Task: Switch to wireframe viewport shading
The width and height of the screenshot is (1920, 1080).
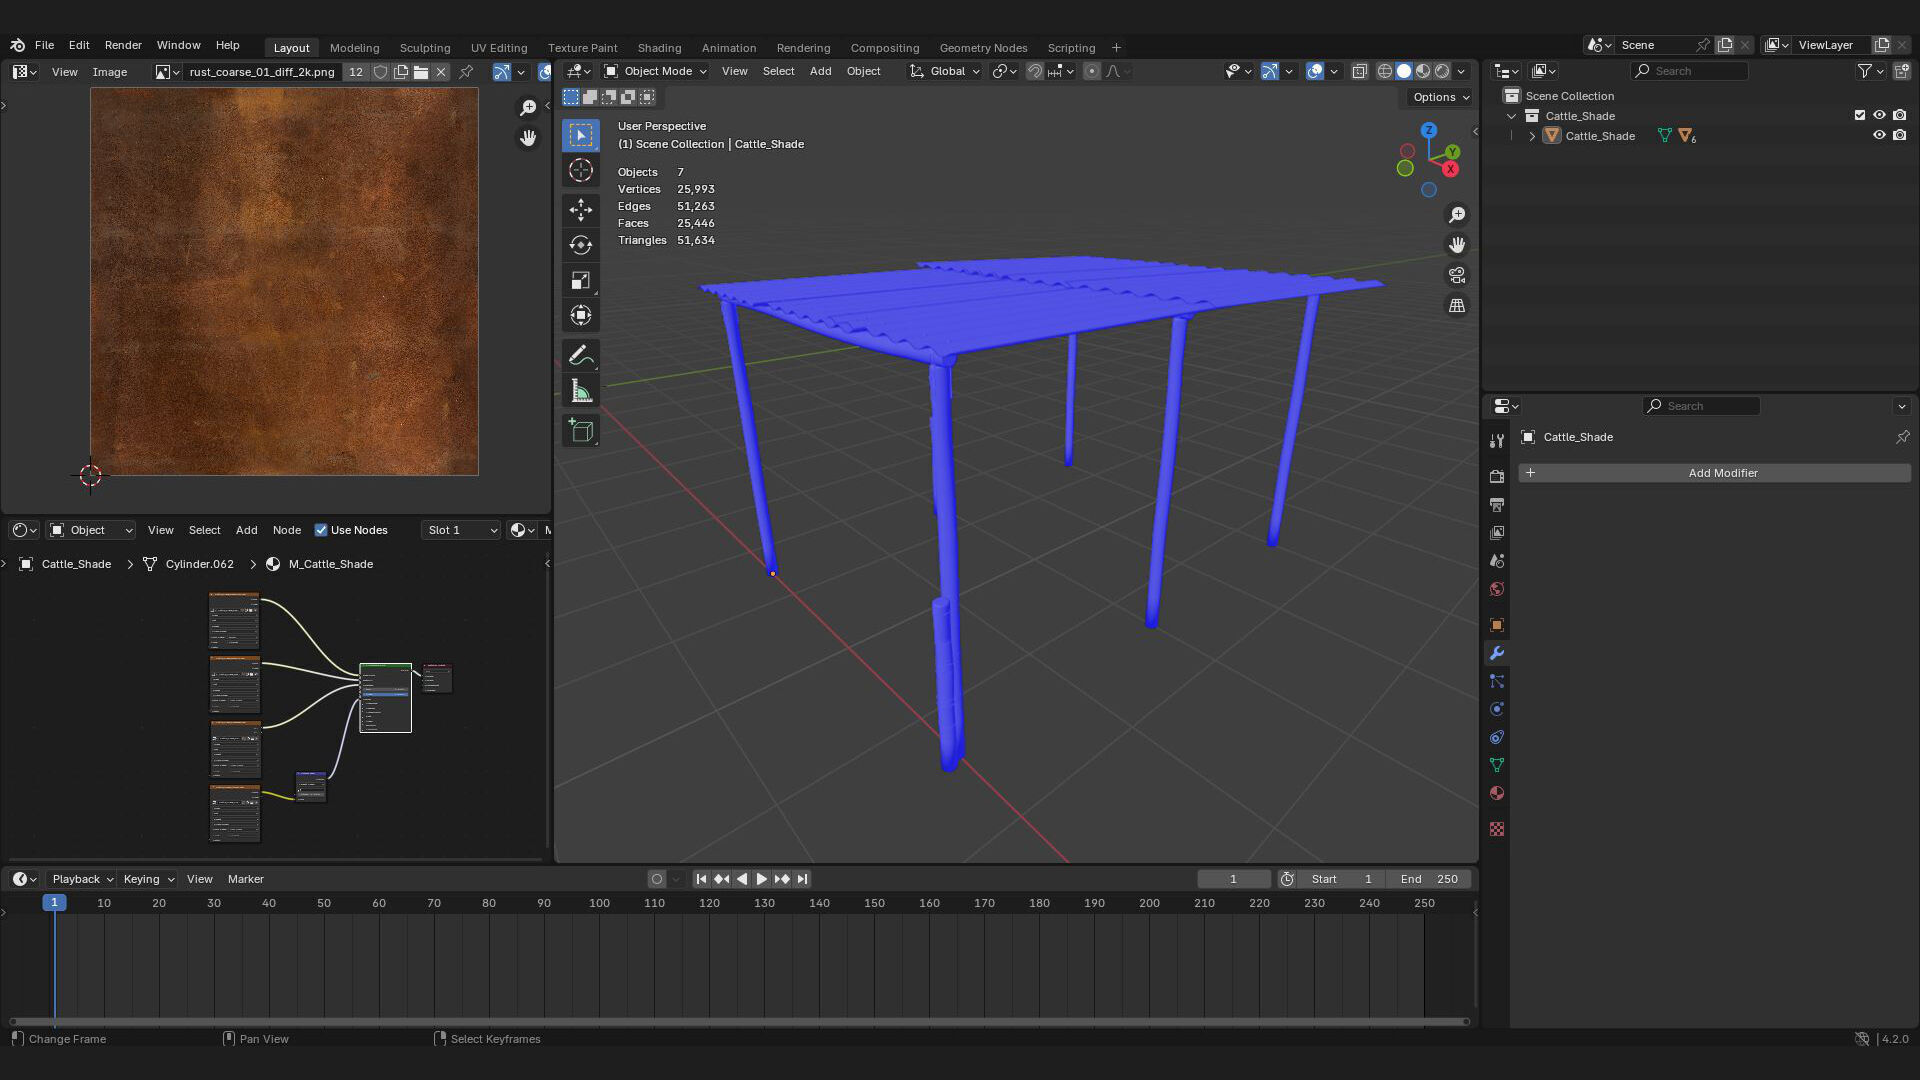Action: click(1385, 71)
